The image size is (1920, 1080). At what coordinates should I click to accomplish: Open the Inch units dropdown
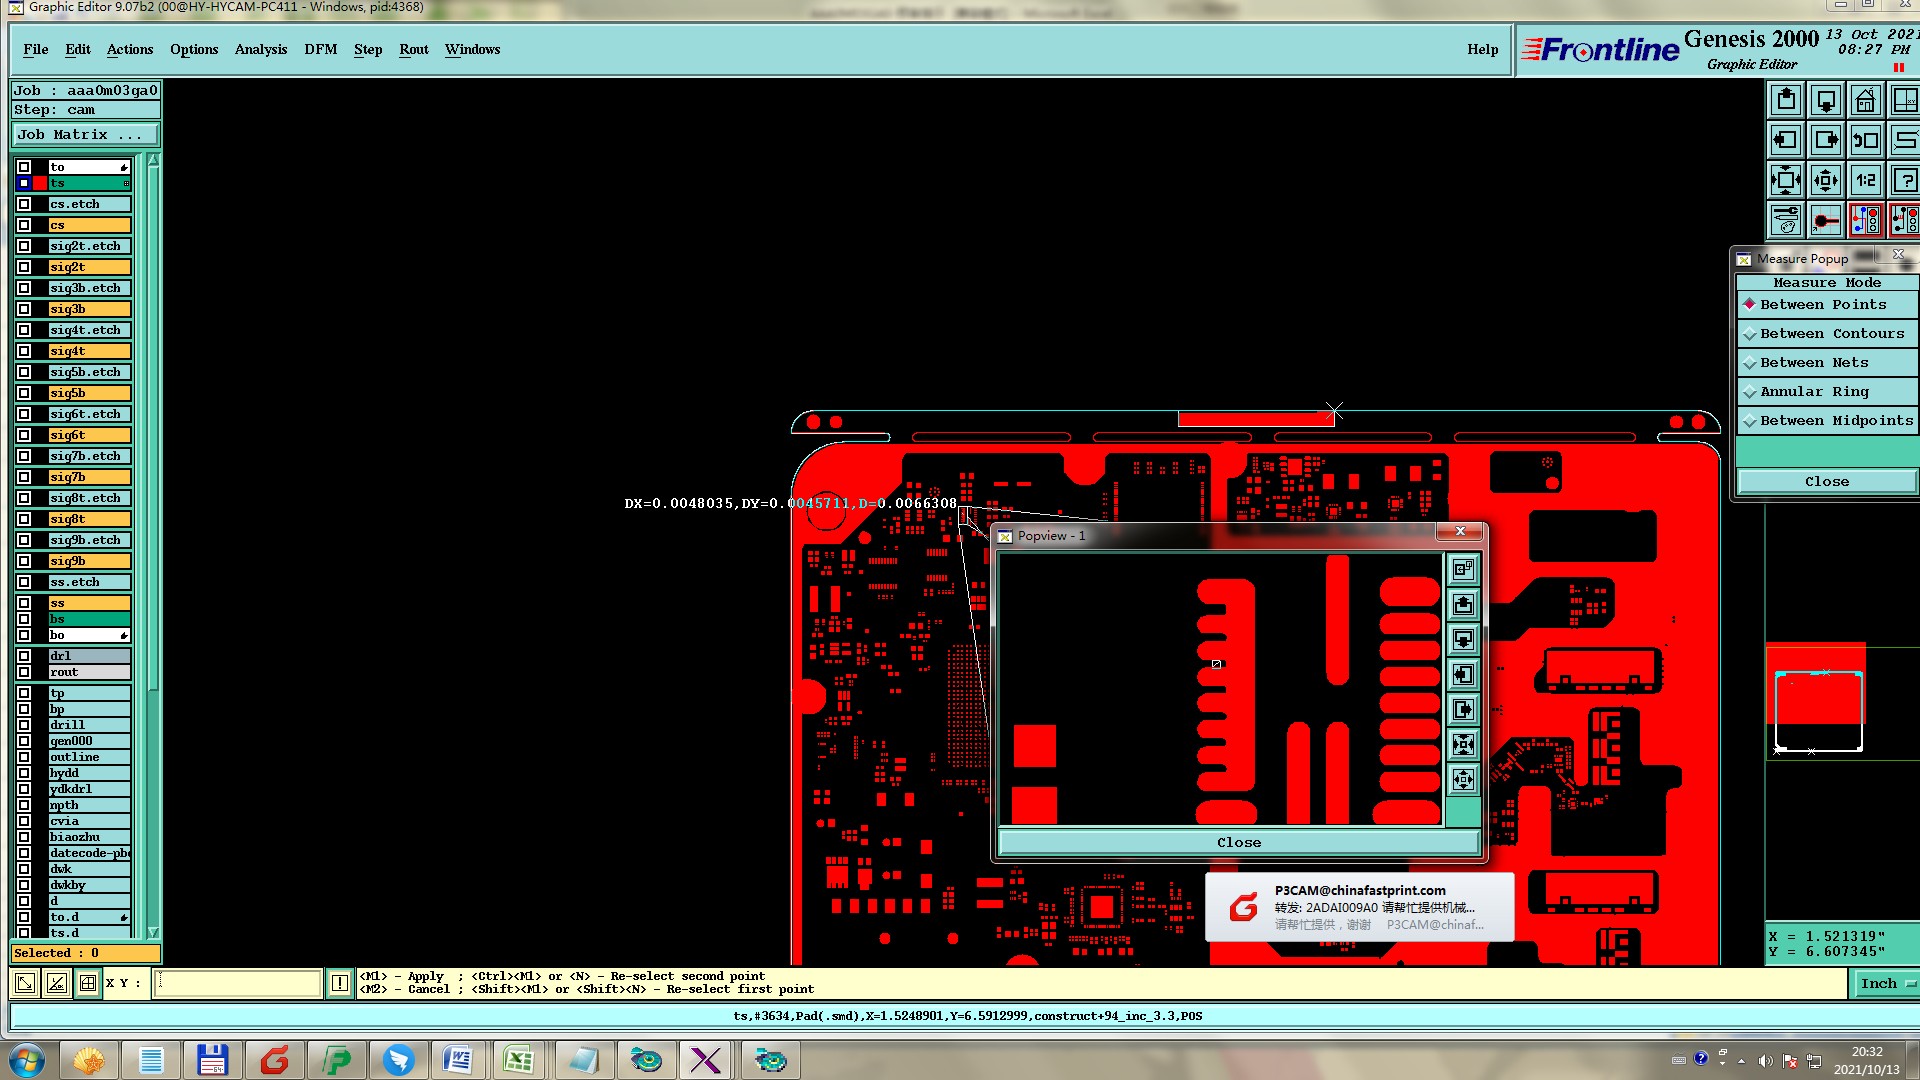pyautogui.click(x=1886, y=984)
